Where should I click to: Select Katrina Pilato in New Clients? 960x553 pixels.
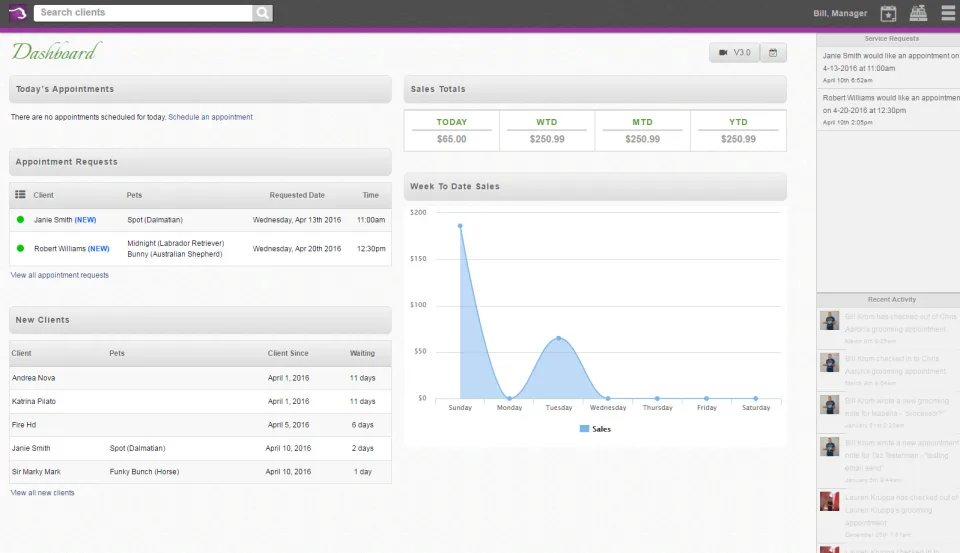tap(34, 401)
